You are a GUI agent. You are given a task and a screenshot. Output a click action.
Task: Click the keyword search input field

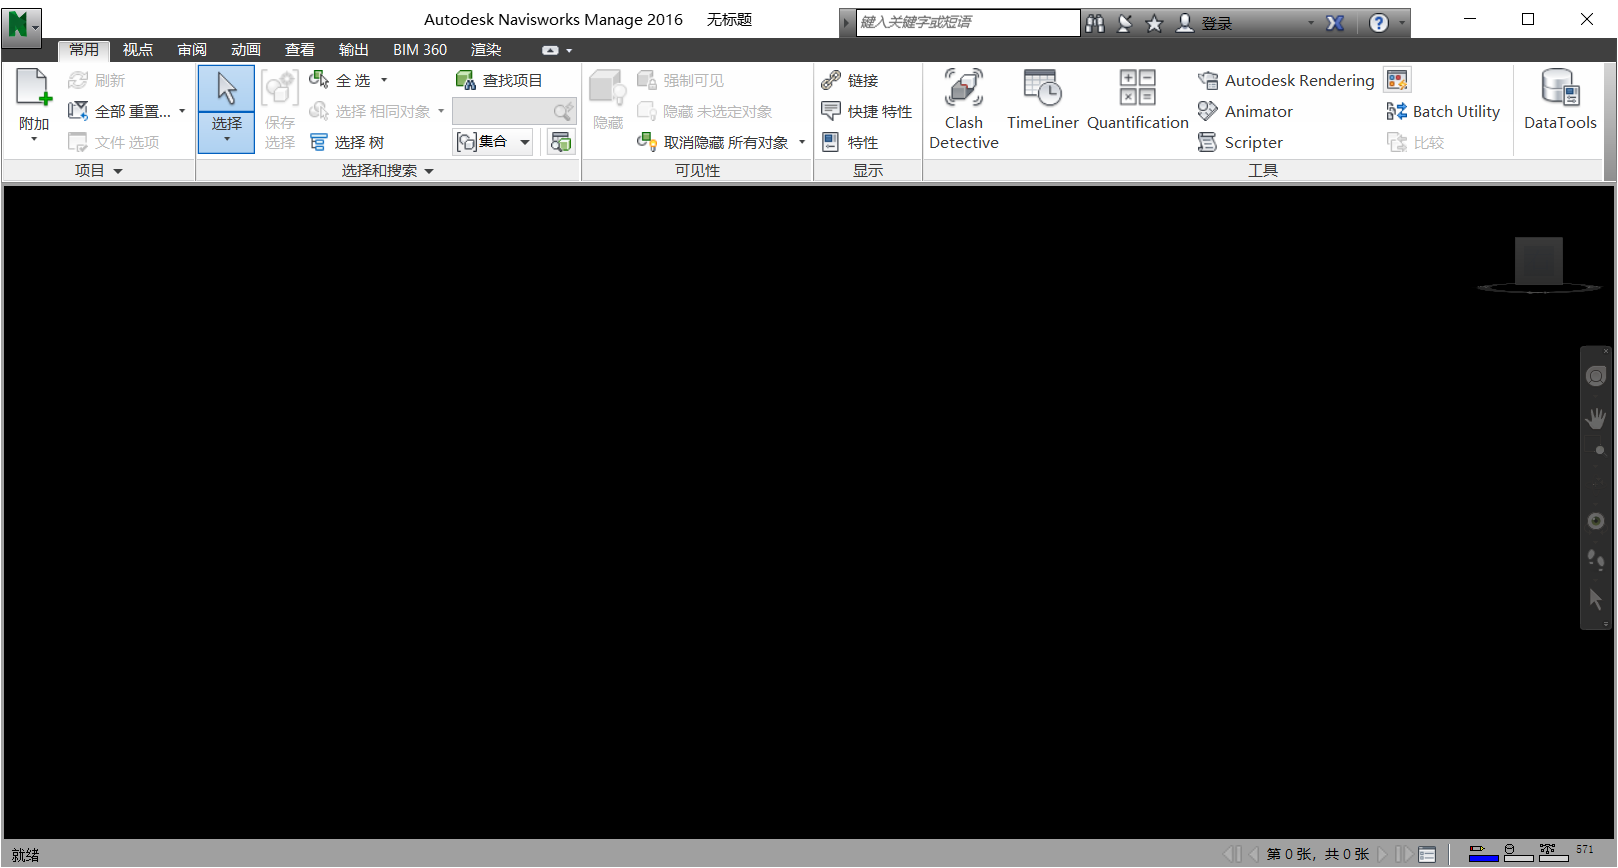(967, 22)
